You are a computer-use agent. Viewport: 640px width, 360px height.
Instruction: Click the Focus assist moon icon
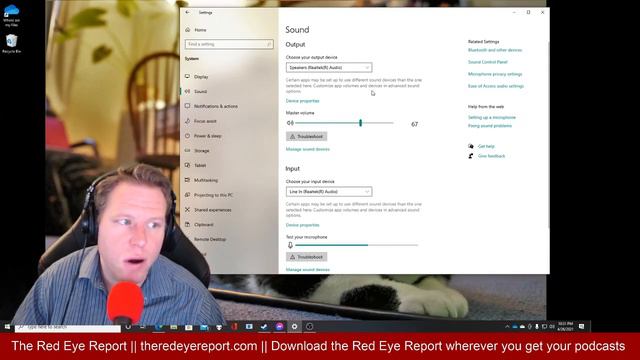pyautogui.click(x=187, y=121)
